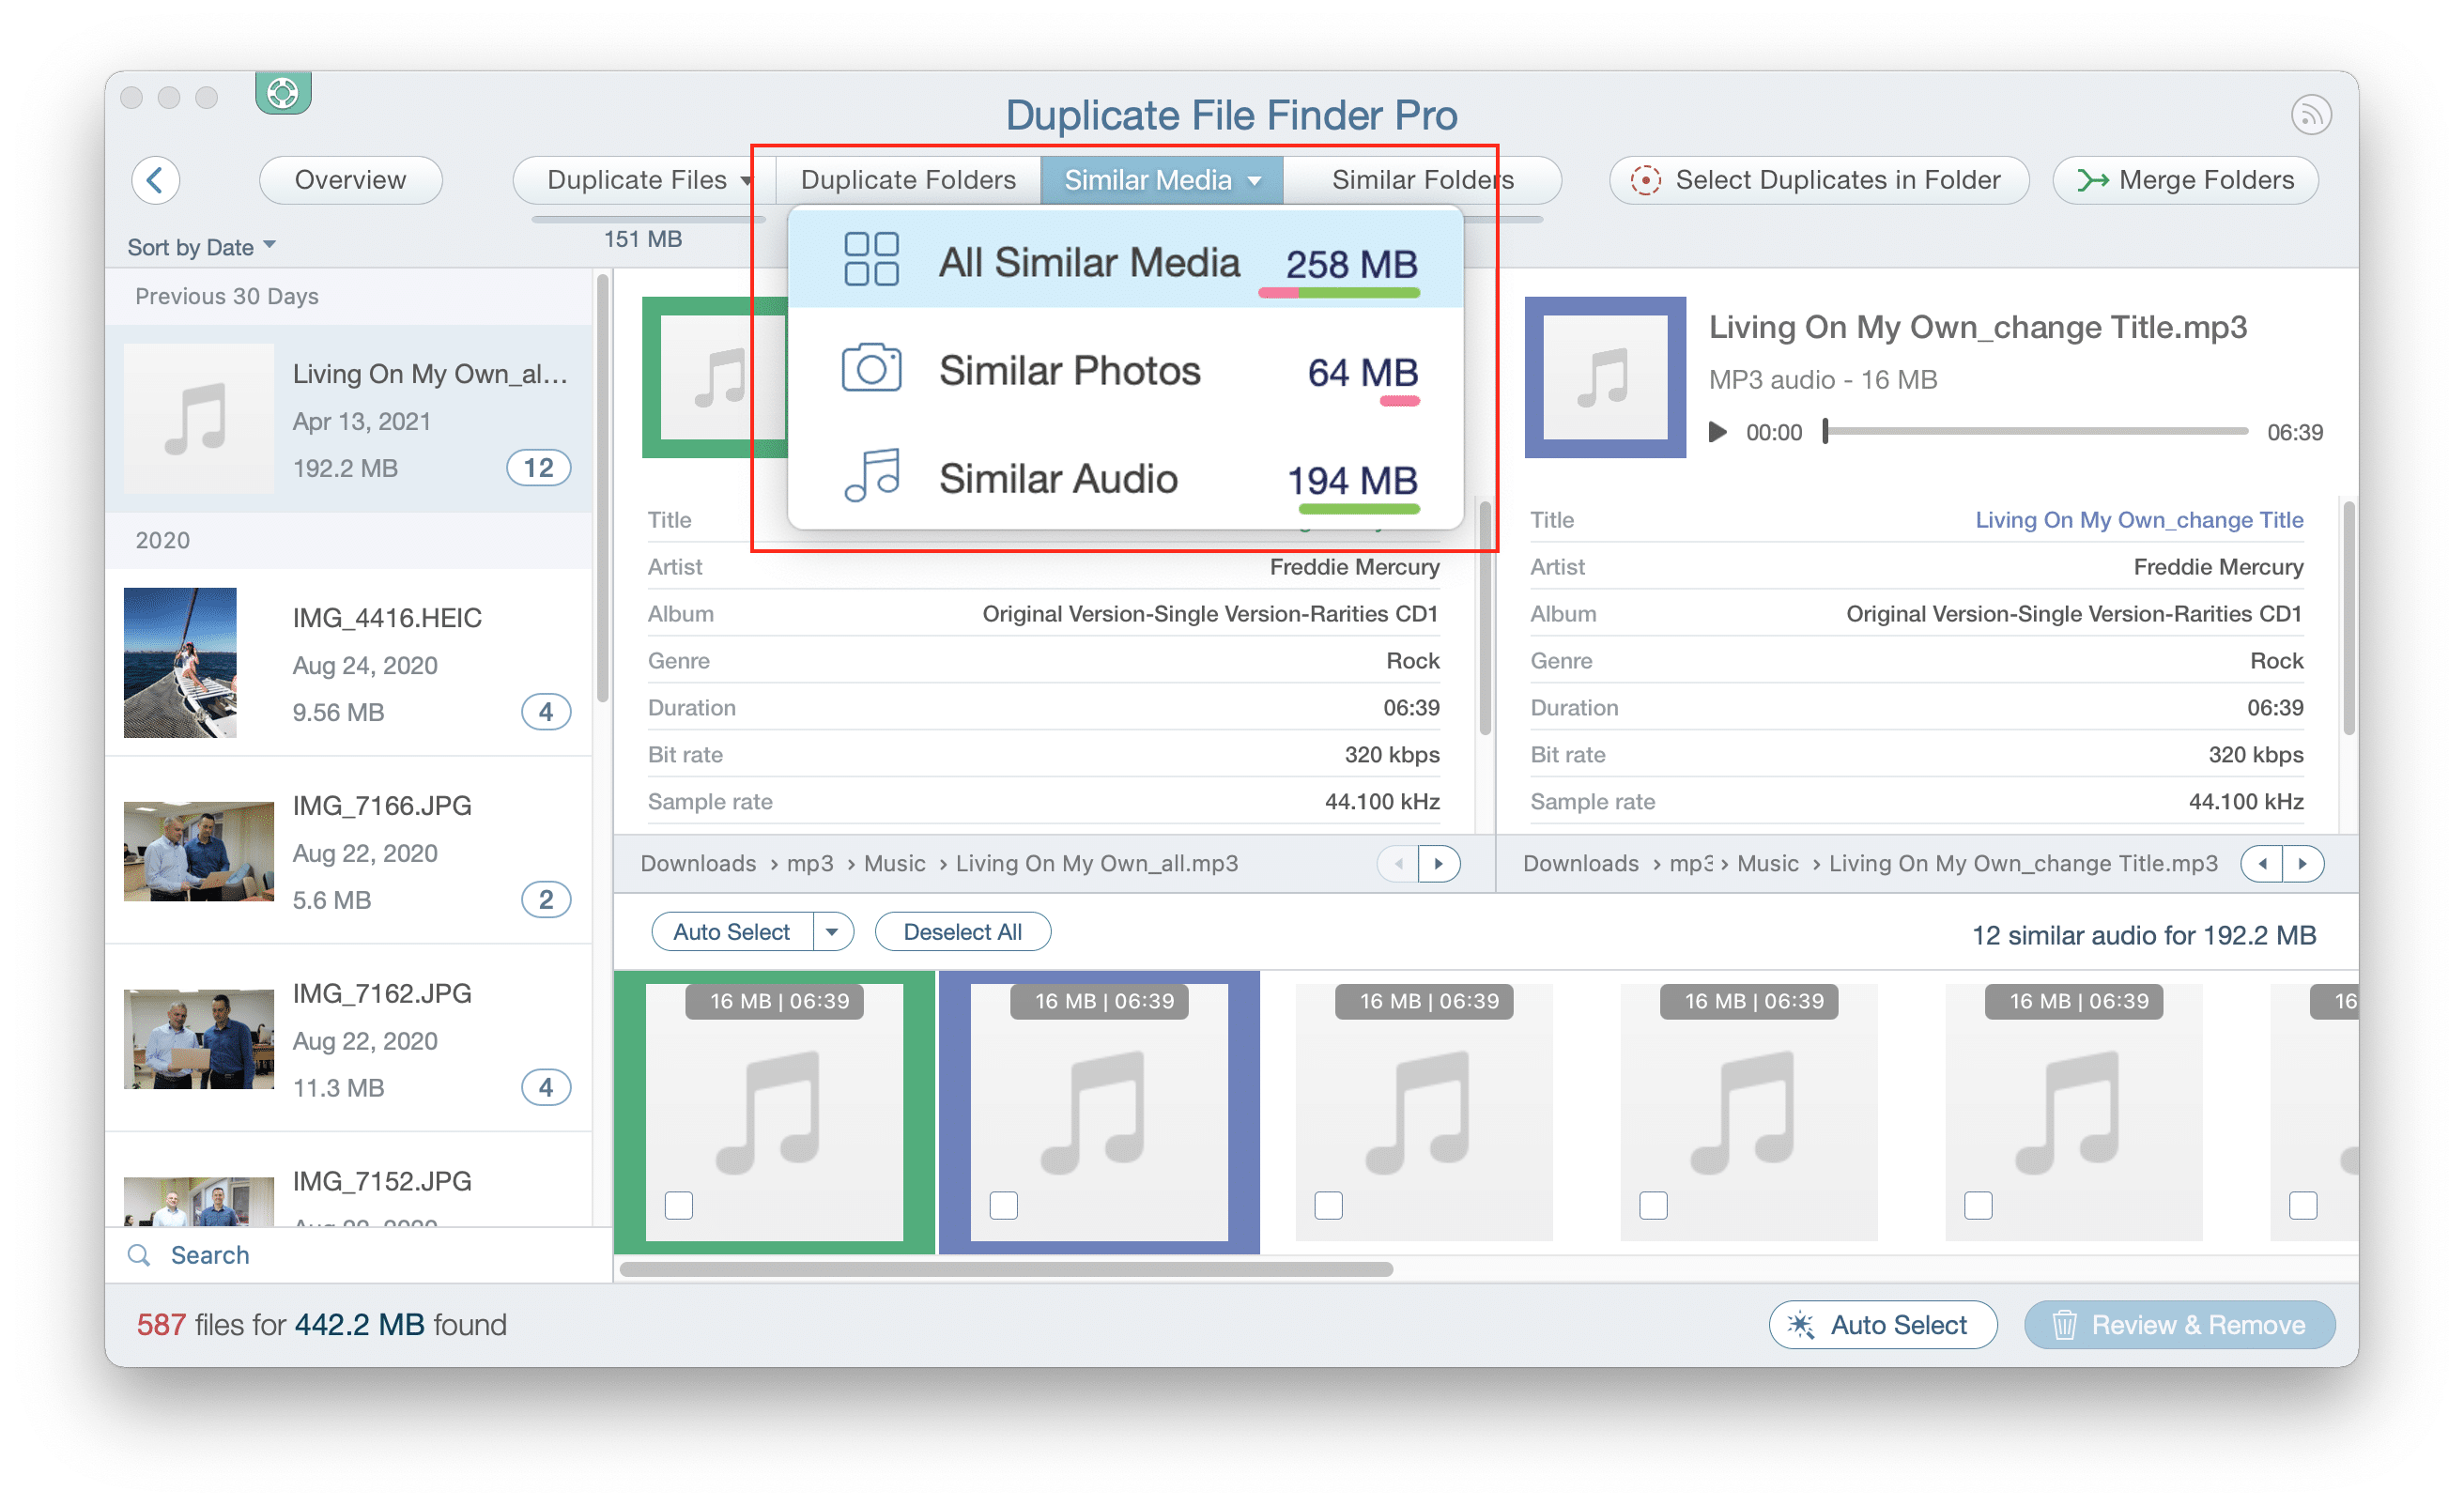Switch to the Duplicate Folders tab
The image size is (2464, 1506).
pos(908,180)
